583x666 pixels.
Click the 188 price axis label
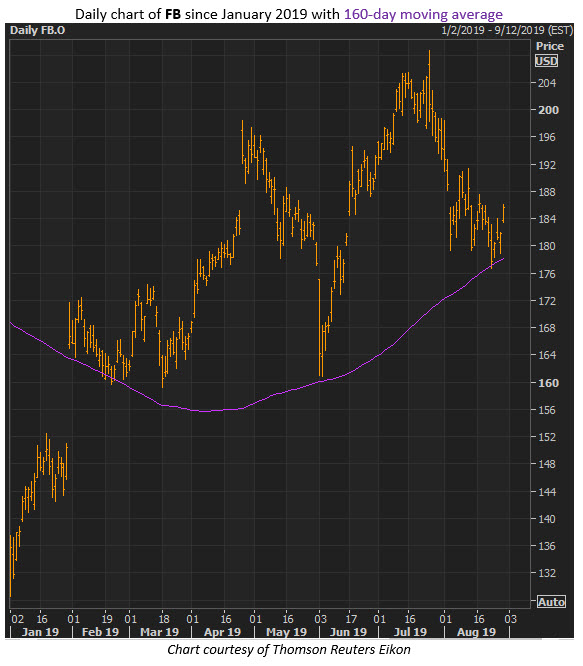click(546, 192)
